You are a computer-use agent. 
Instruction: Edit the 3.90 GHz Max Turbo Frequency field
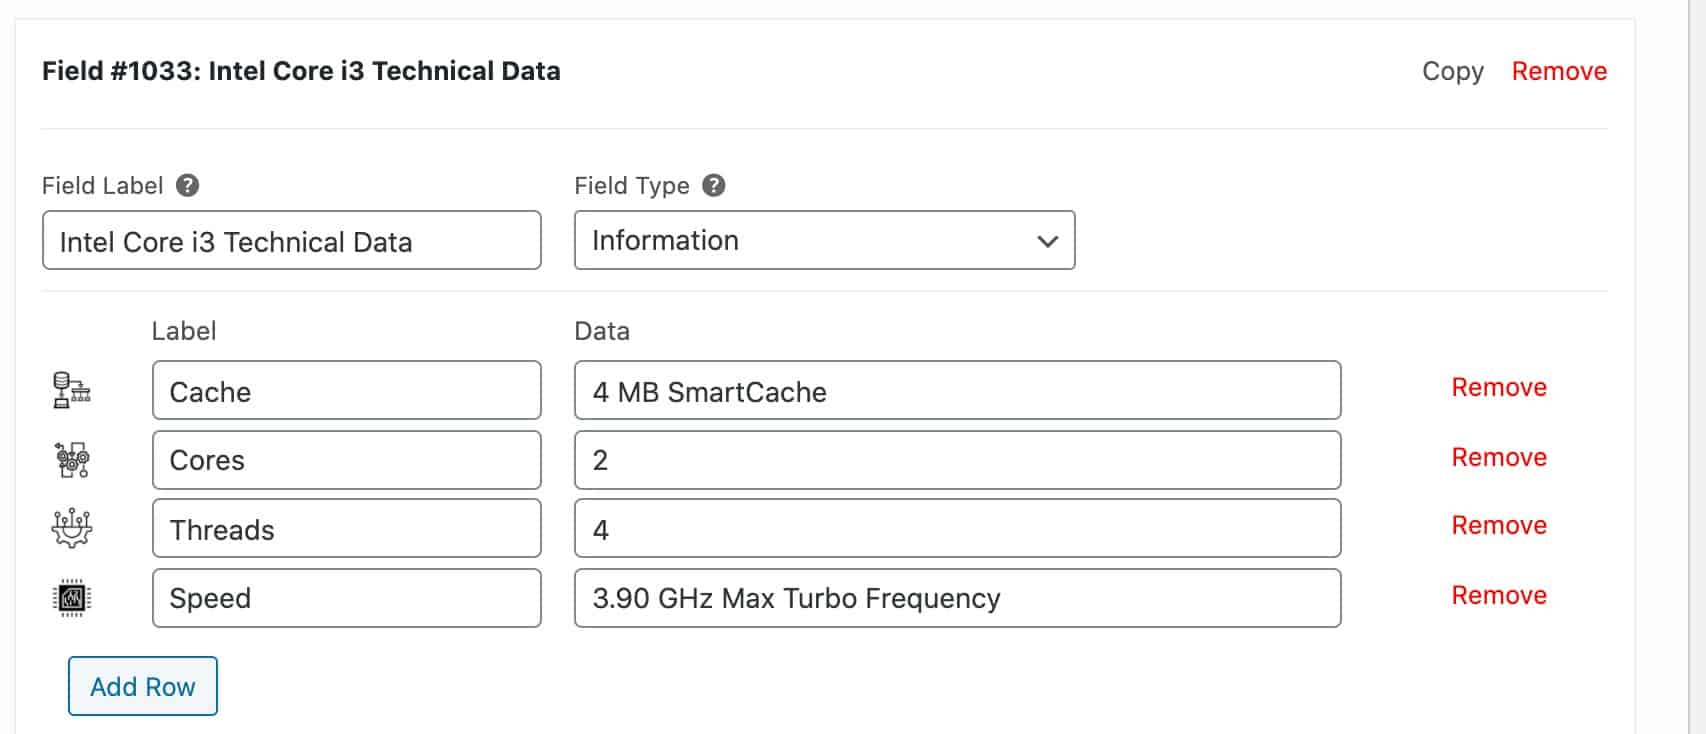click(x=958, y=598)
